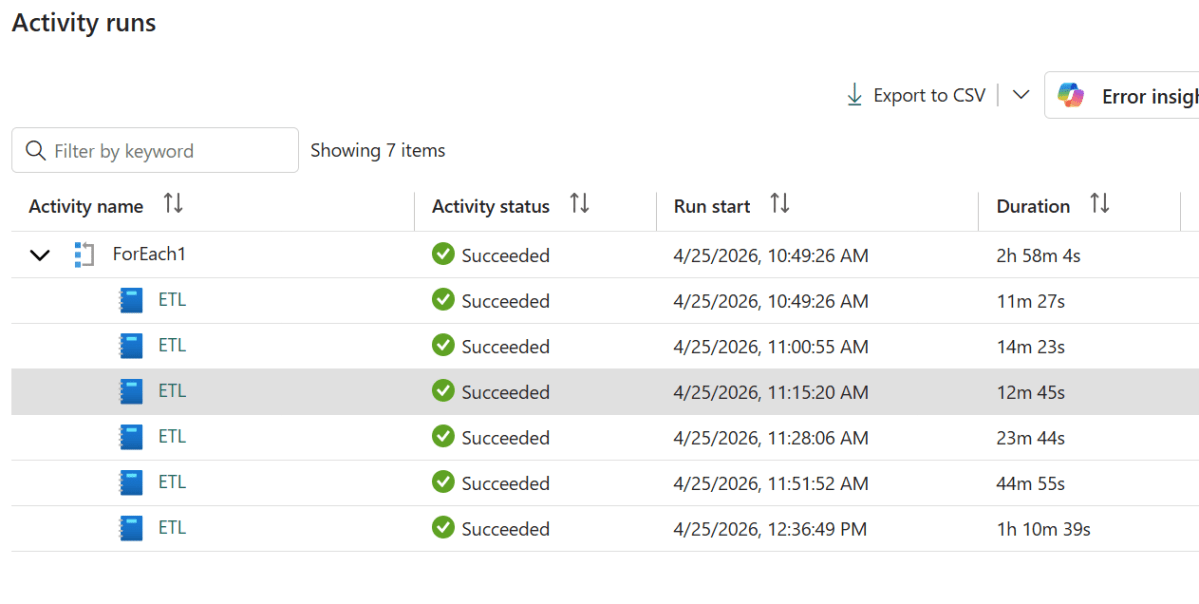Click the magnifier icon in the filter box
This screenshot has width=1199, height=604.
pyautogui.click(x=36, y=149)
